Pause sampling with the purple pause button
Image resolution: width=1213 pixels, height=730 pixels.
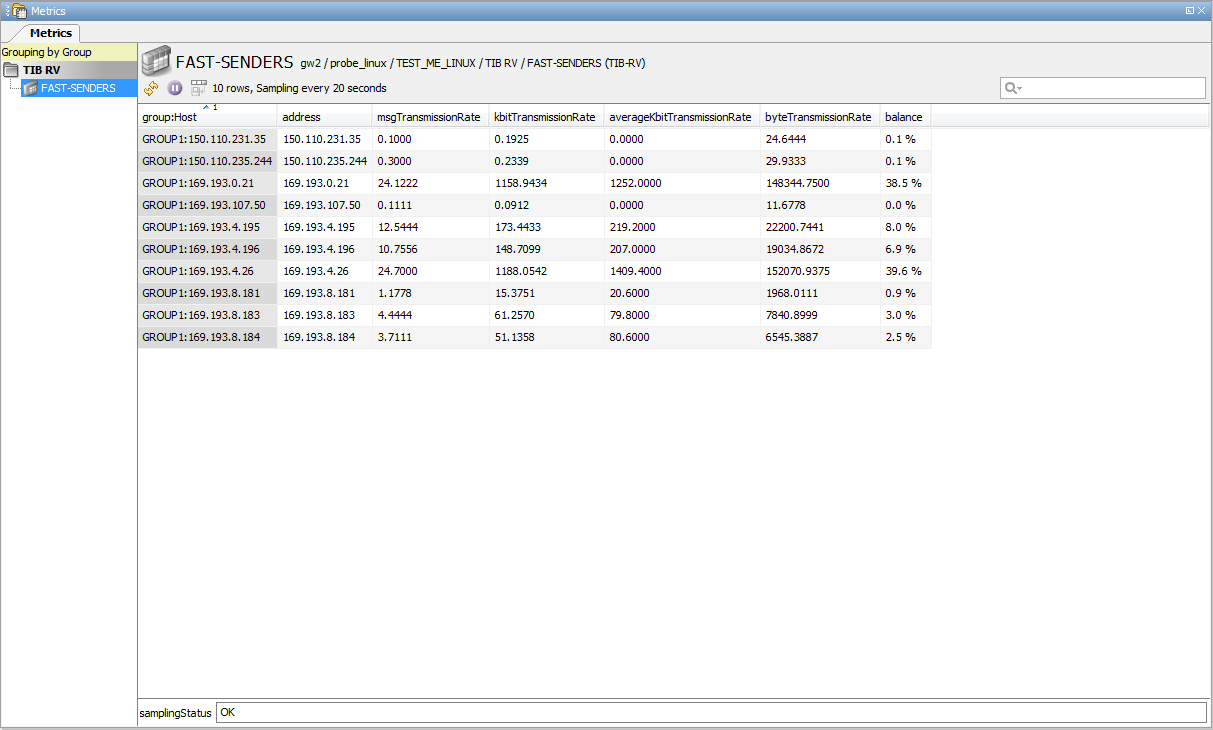click(x=175, y=88)
